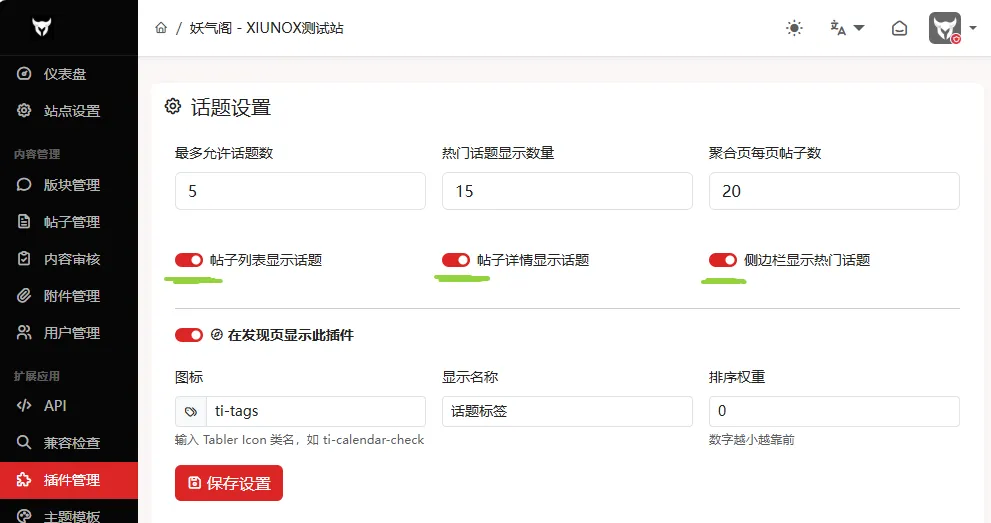Image resolution: width=991 pixels, height=523 pixels.
Task: Open 帖子管理 in the sidebar
Action: [x=69, y=222]
